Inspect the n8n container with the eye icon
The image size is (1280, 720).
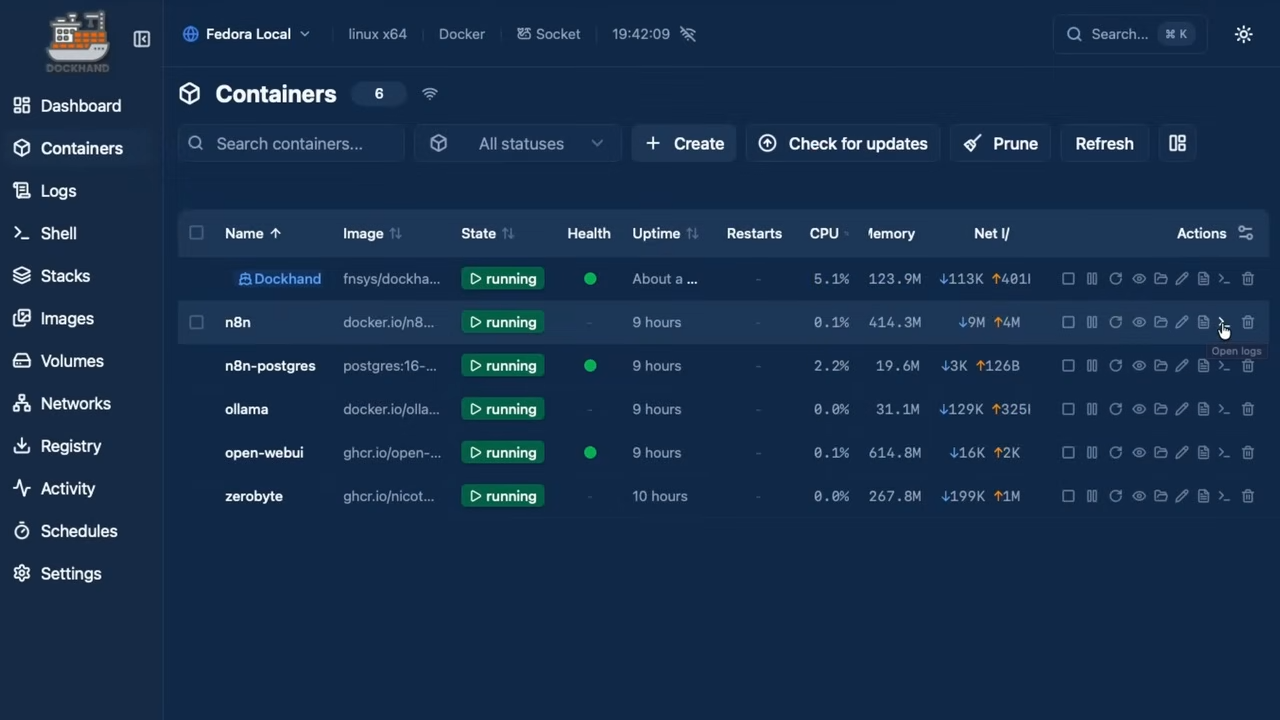coord(1138,322)
